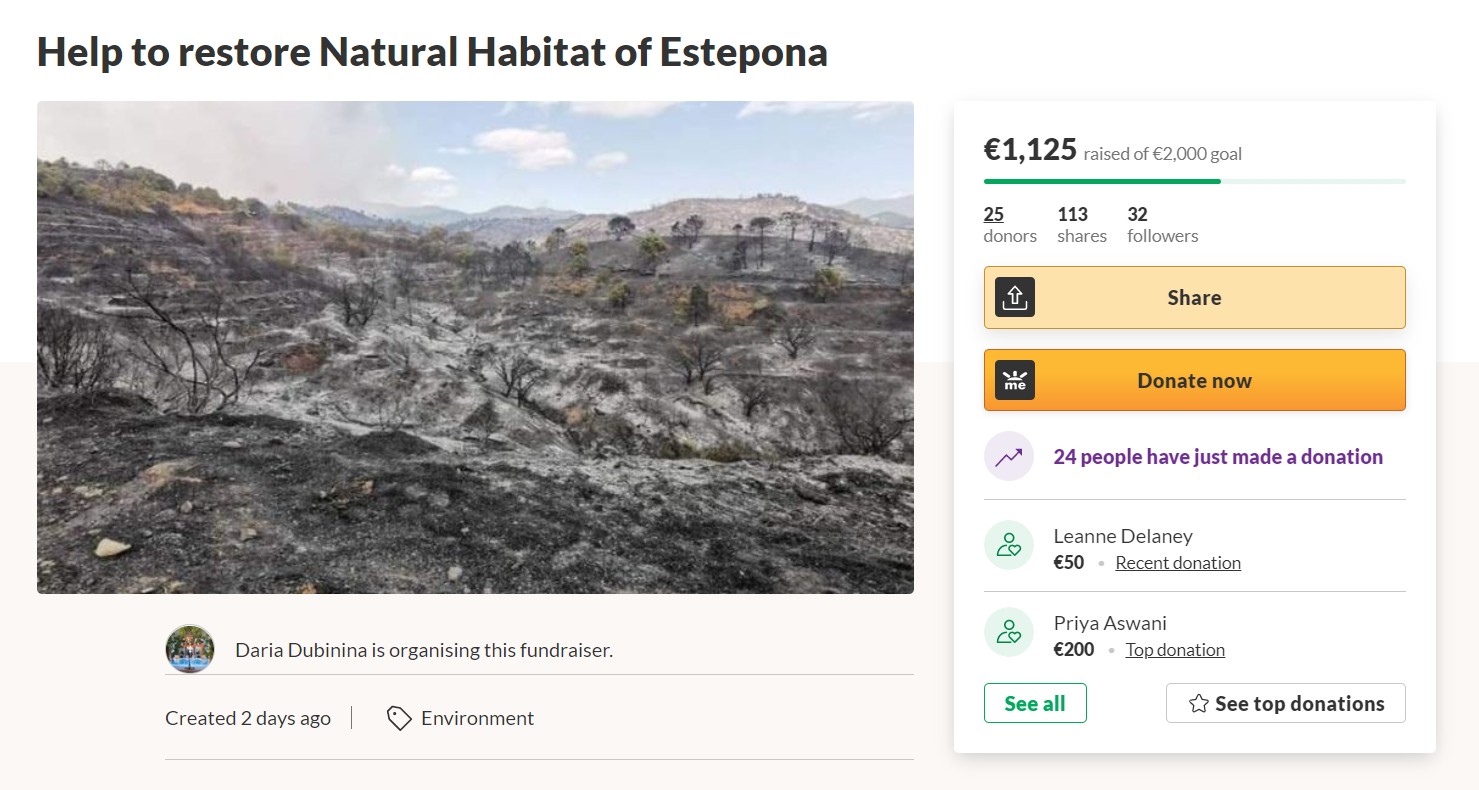Open the See all donations list
This screenshot has width=1479, height=790.
pyautogui.click(x=1035, y=703)
